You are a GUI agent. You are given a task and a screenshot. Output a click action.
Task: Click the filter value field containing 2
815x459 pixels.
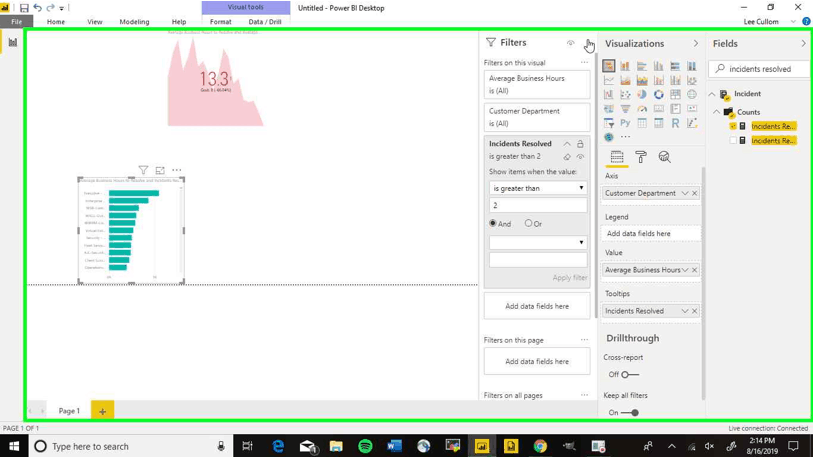coord(538,205)
